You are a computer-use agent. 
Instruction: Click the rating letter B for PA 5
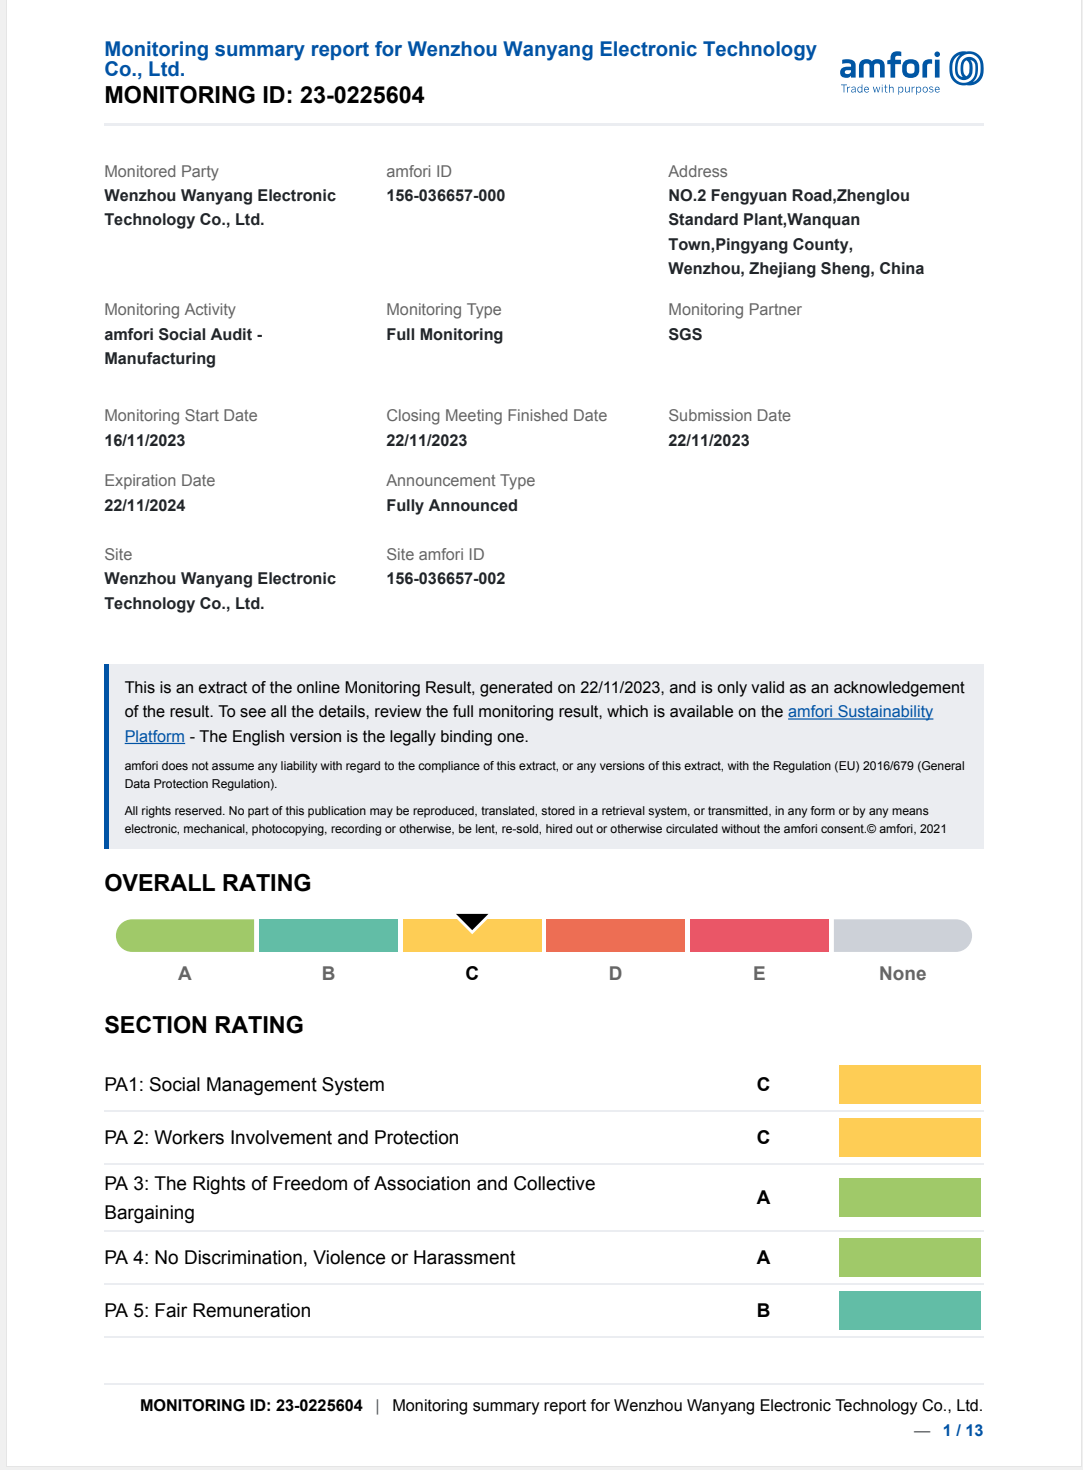[763, 1311]
